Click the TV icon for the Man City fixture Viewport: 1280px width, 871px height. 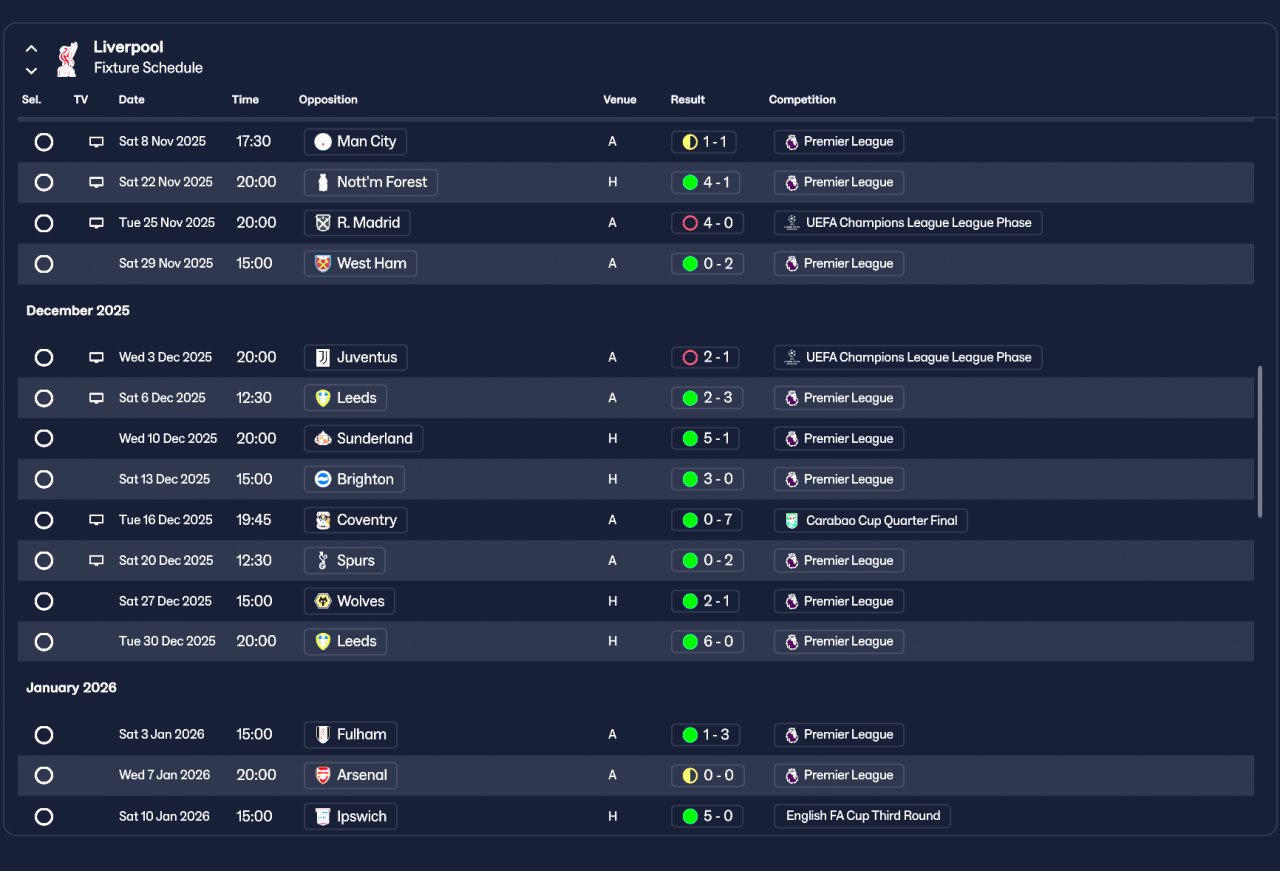(x=96, y=142)
